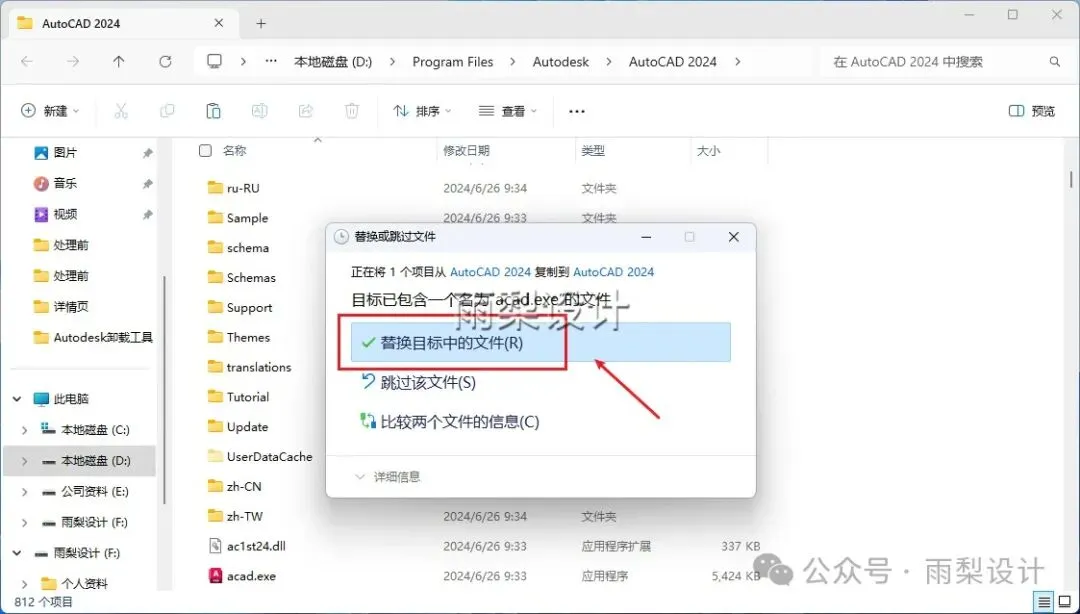Click the Forward navigation arrow
Screen dimensions: 1080x614
coord(73,62)
